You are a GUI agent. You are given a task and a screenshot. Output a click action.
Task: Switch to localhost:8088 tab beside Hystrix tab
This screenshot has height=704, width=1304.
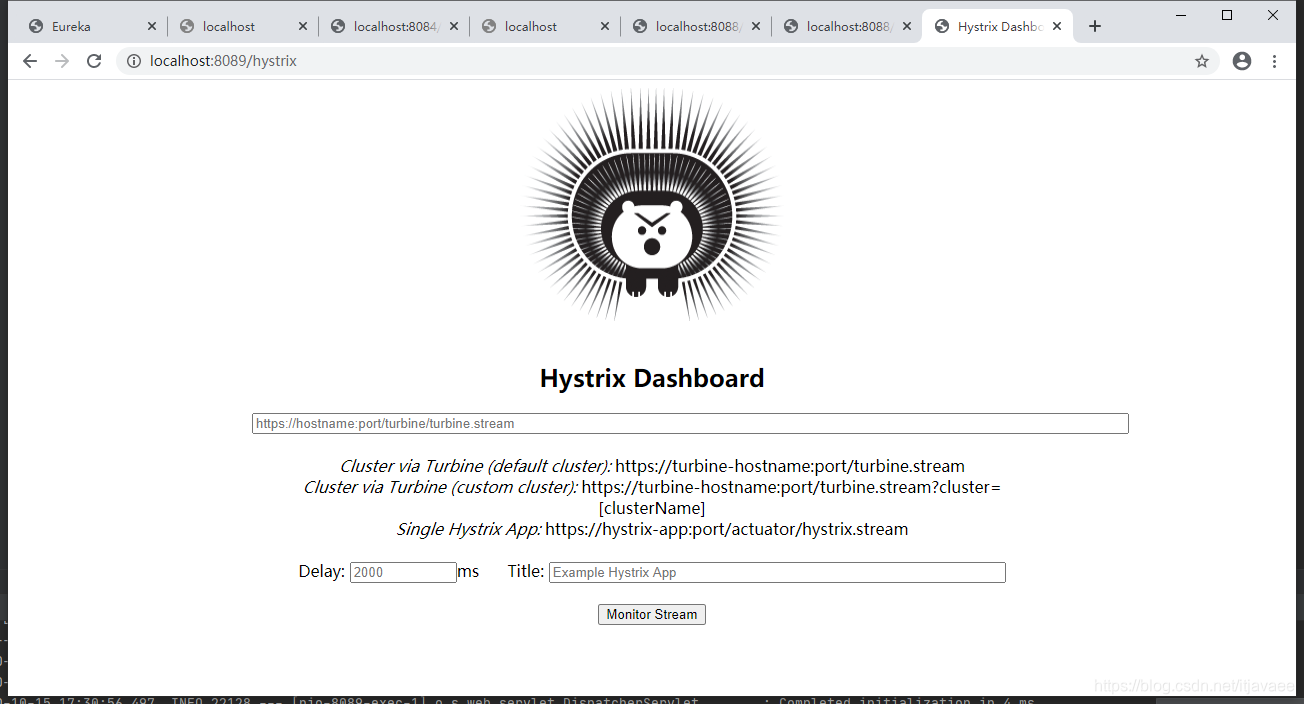(846, 26)
